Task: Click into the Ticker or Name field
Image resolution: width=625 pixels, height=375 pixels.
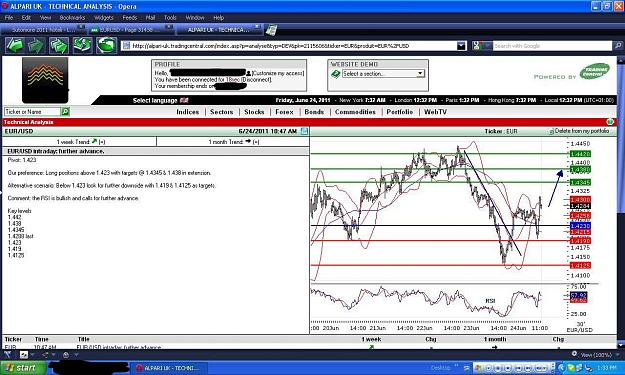Action: (32, 112)
